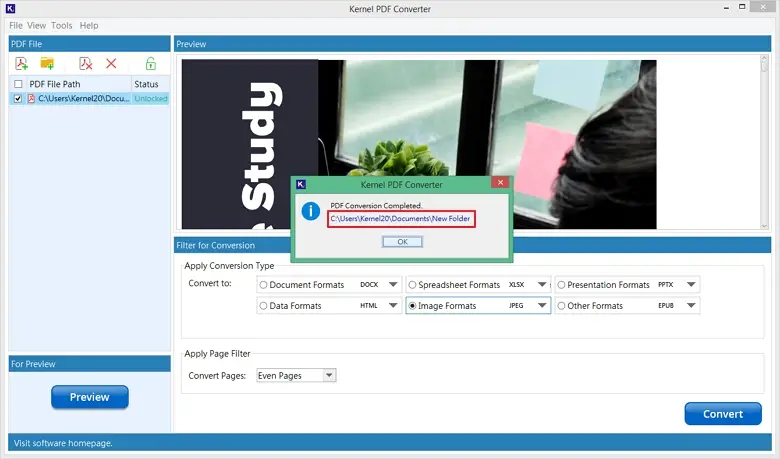The height and width of the screenshot is (459, 780).
Task: Open the JPEG image format dropdown
Action: coord(542,305)
